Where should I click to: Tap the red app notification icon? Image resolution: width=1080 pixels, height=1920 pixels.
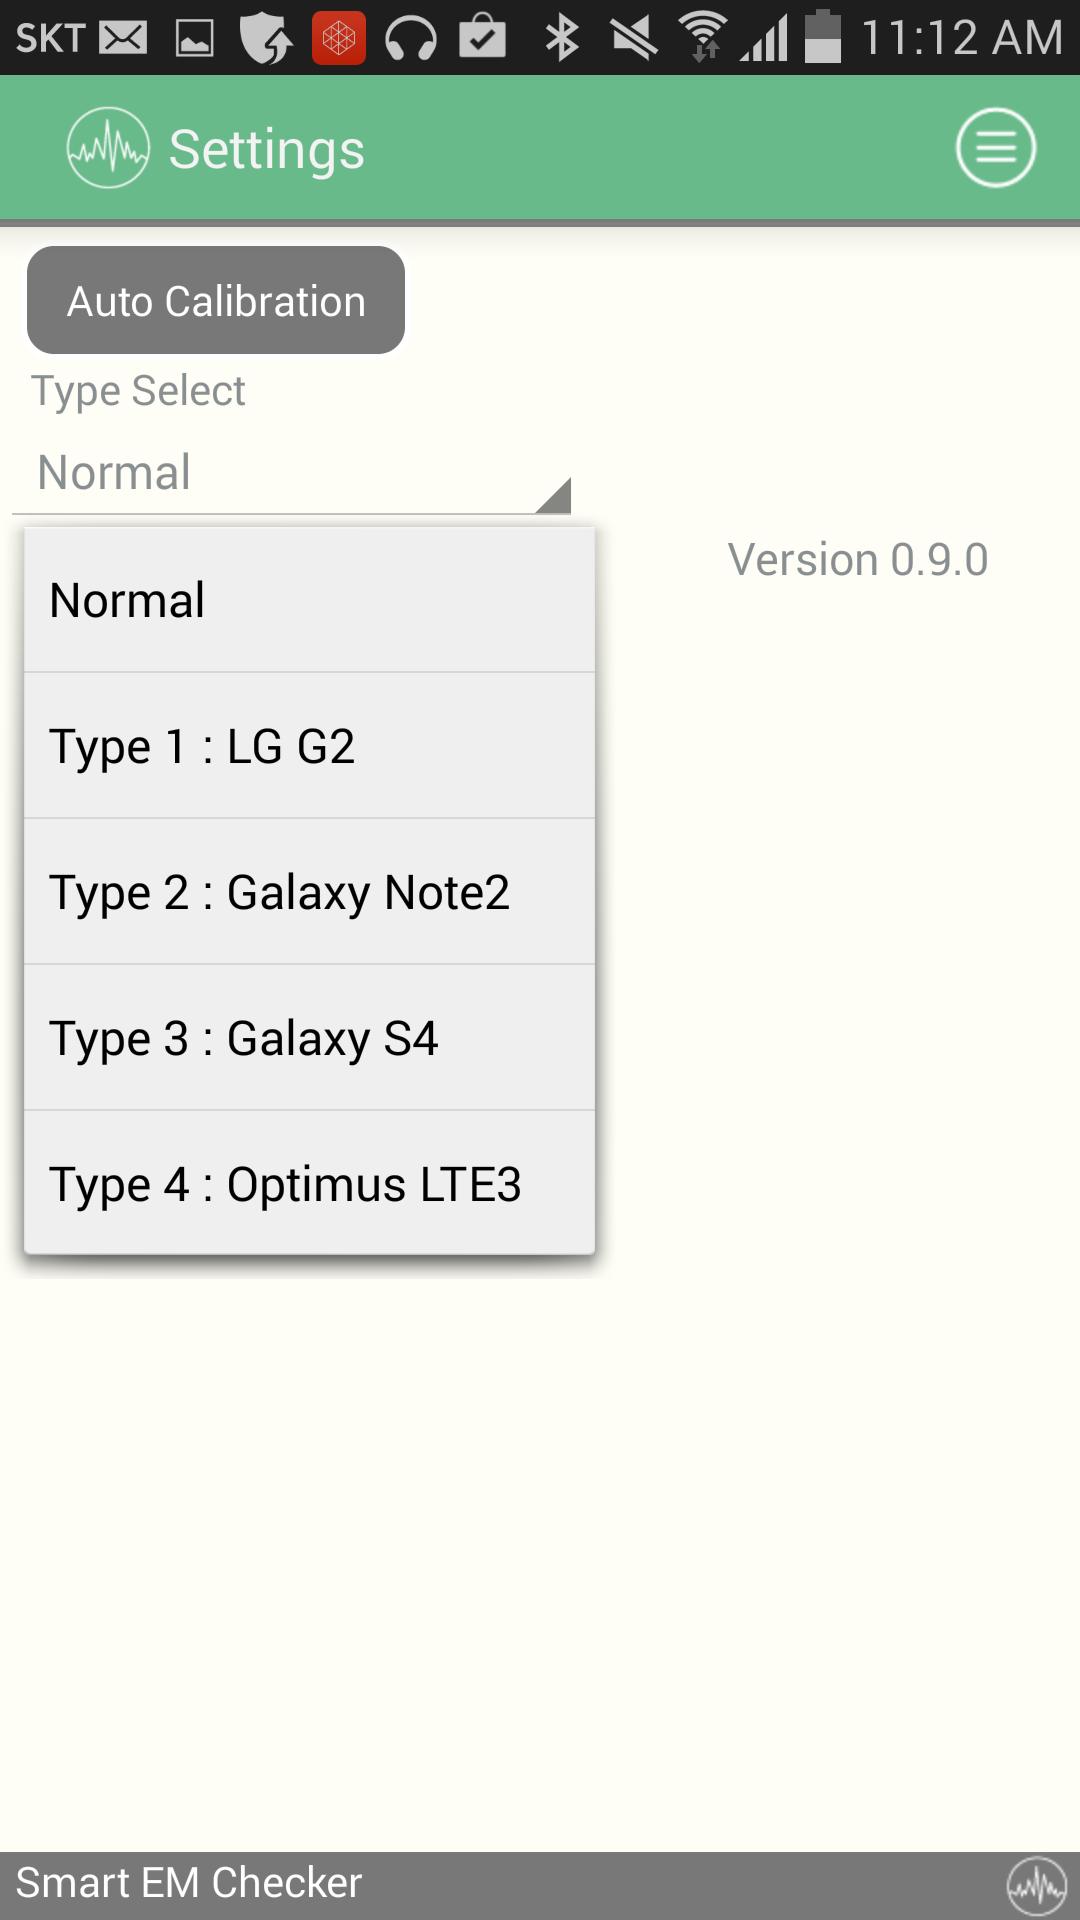[x=338, y=38]
